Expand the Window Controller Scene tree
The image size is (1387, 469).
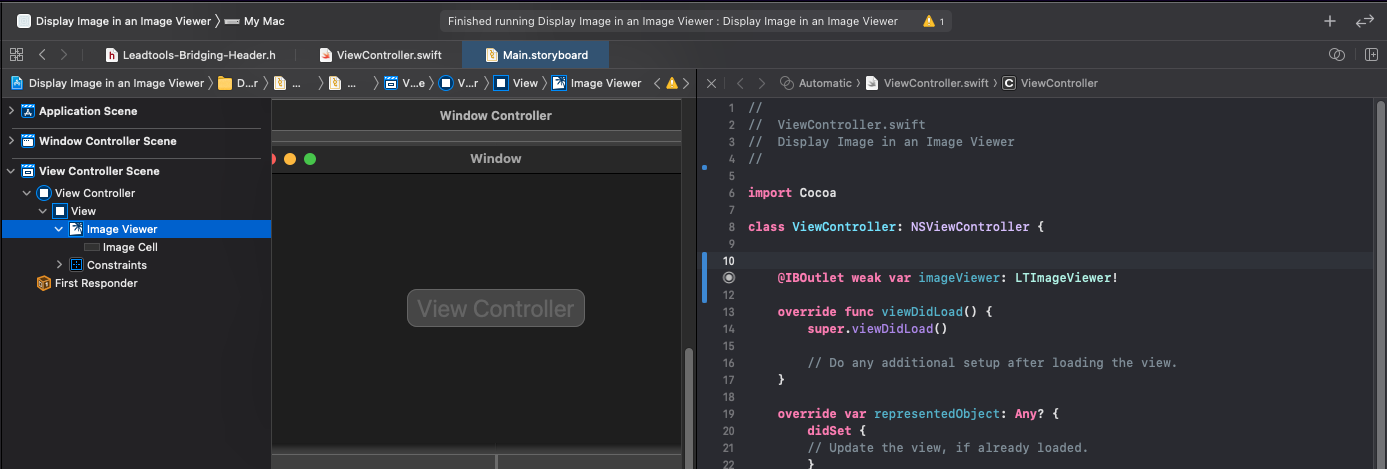tap(12, 141)
